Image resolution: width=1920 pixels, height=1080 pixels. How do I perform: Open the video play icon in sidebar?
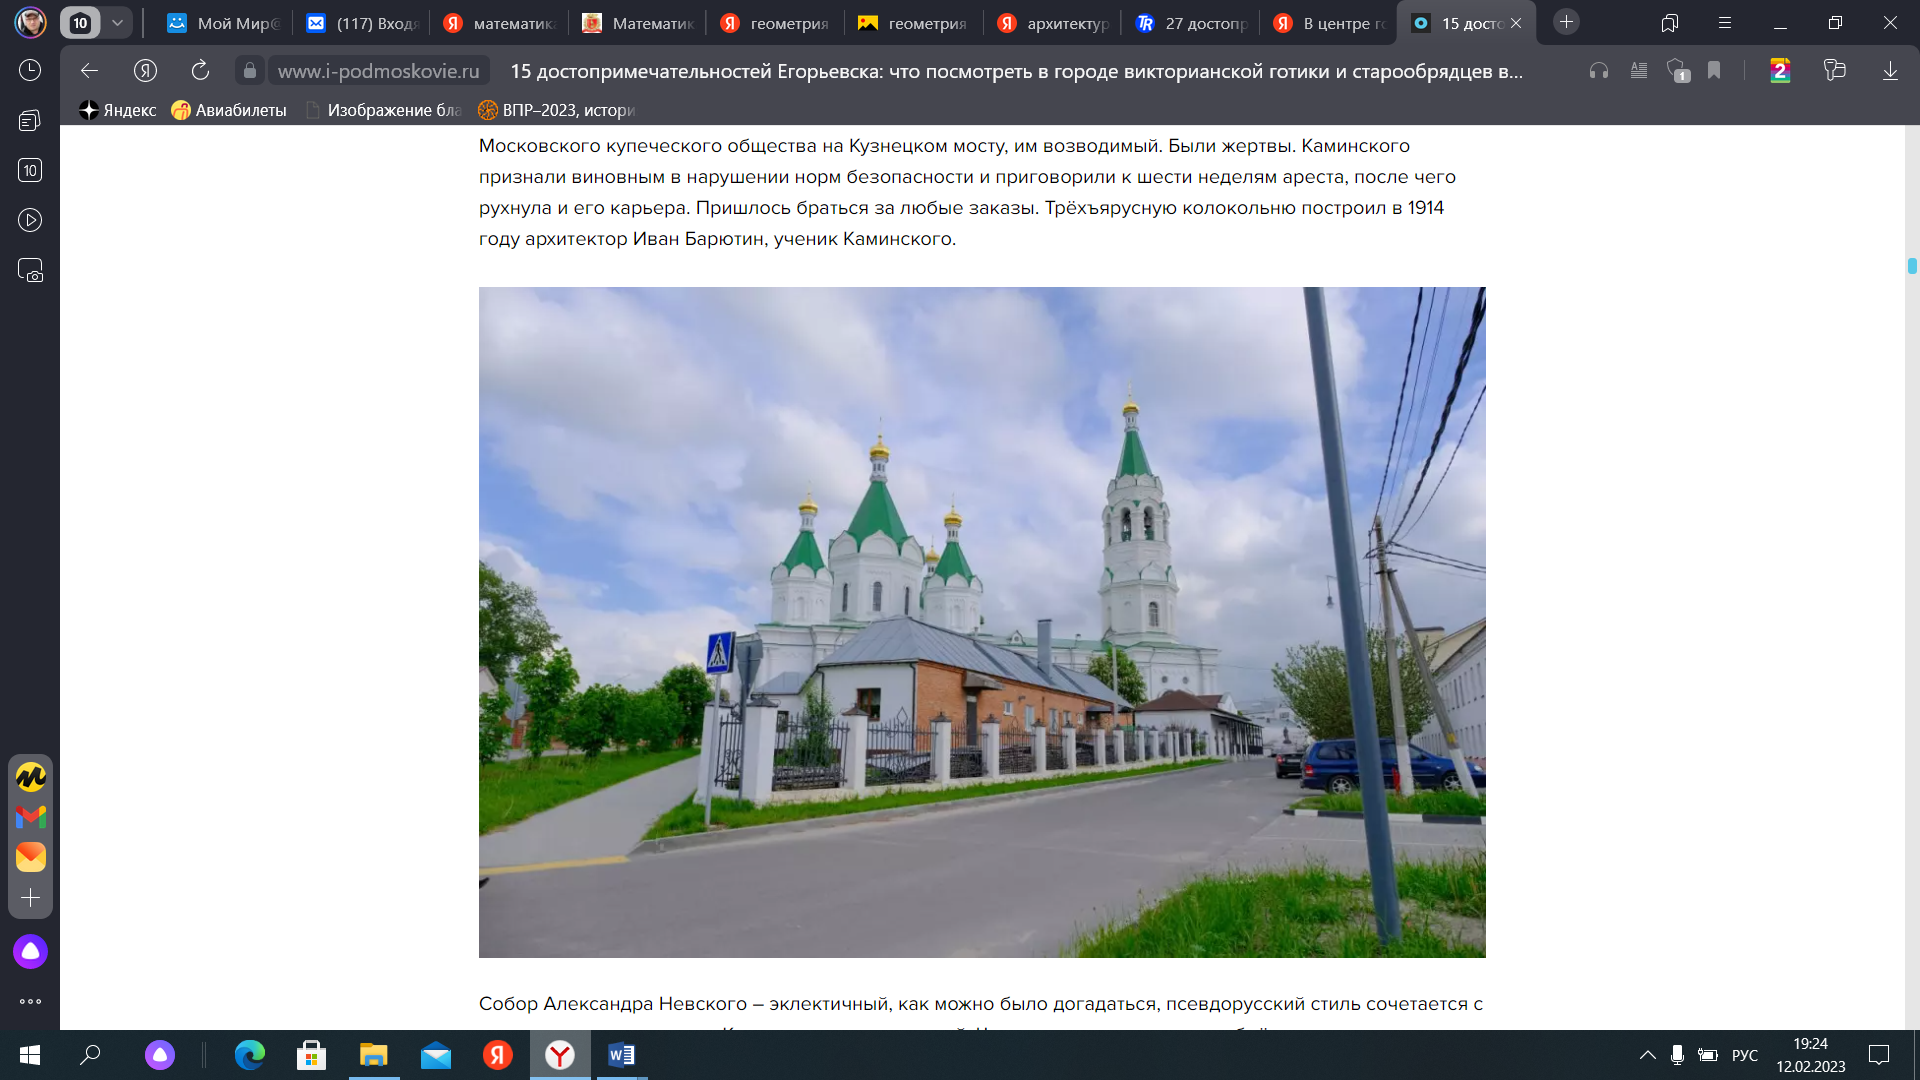pos(30,220)
